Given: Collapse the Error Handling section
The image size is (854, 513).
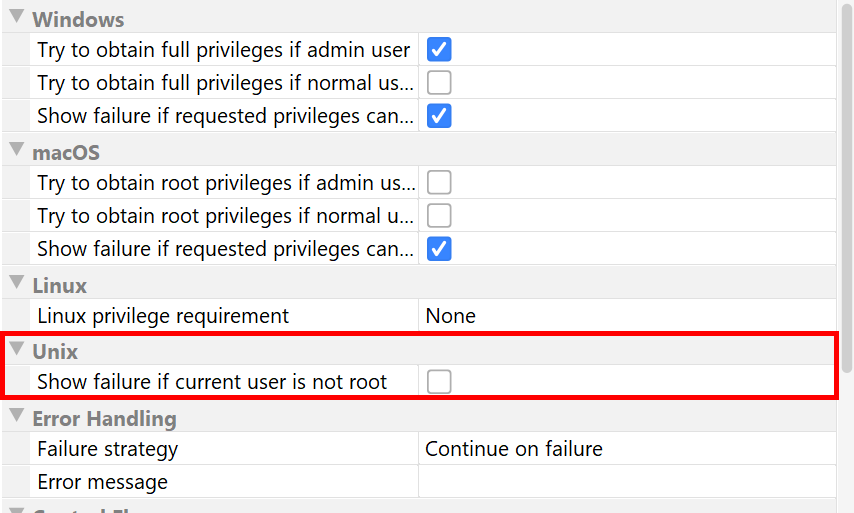Looking at the screenshot, I should (x=16, y=416).
